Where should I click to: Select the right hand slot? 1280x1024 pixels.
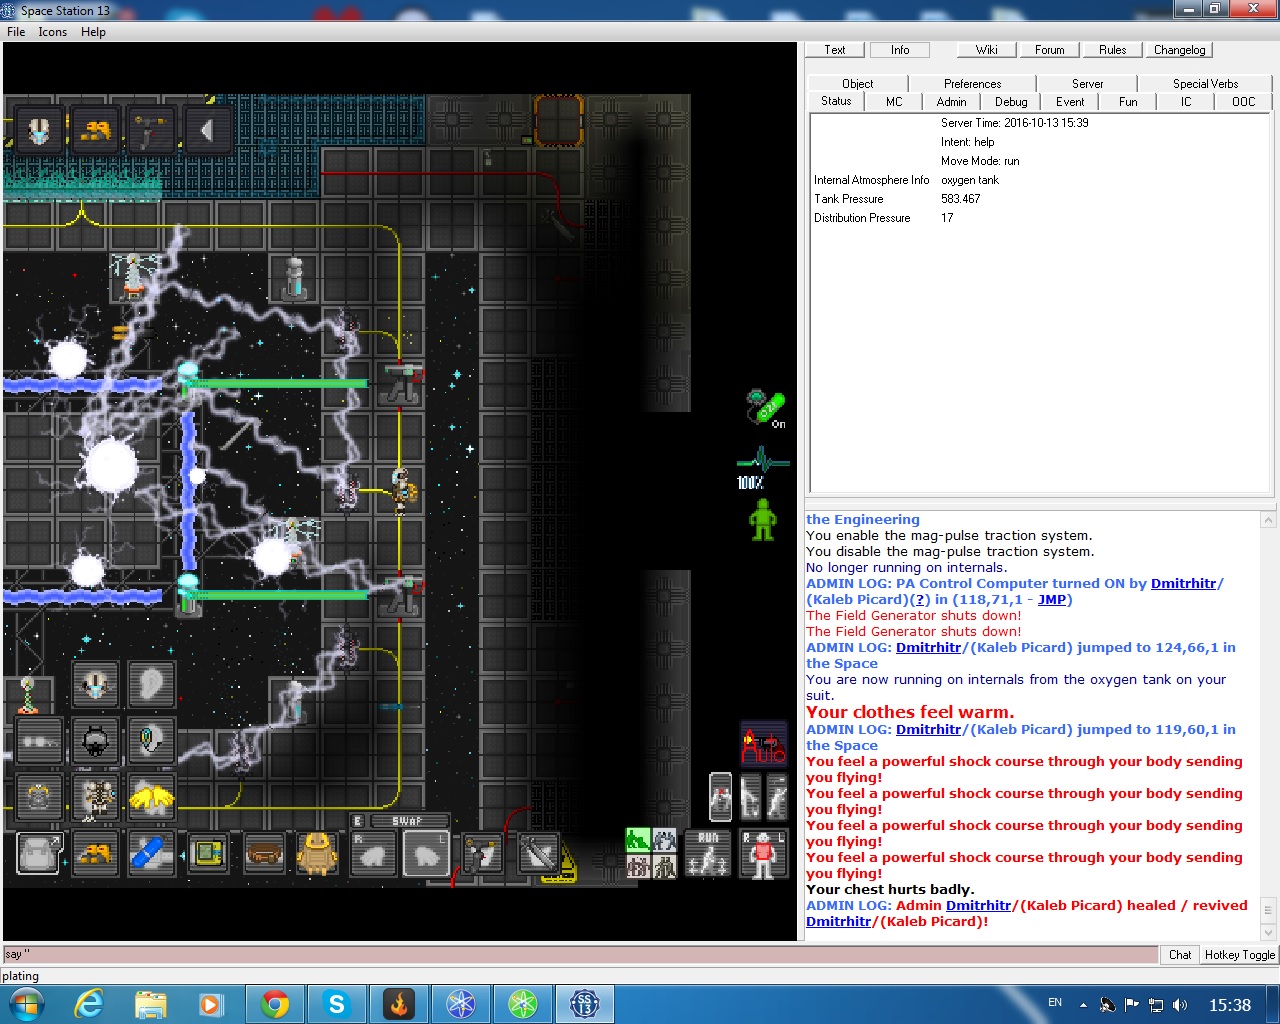pyautogui.click(x=374, y=854)
